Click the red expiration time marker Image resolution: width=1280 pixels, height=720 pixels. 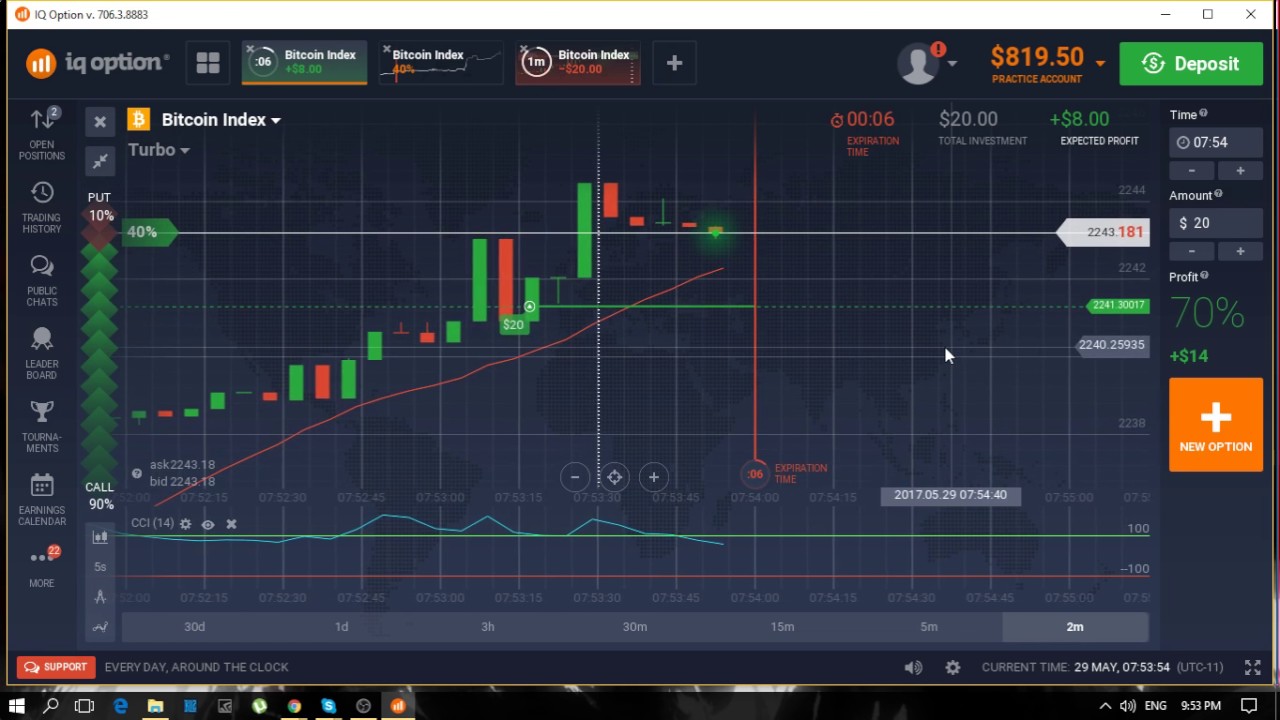click(x=755, y=474)
